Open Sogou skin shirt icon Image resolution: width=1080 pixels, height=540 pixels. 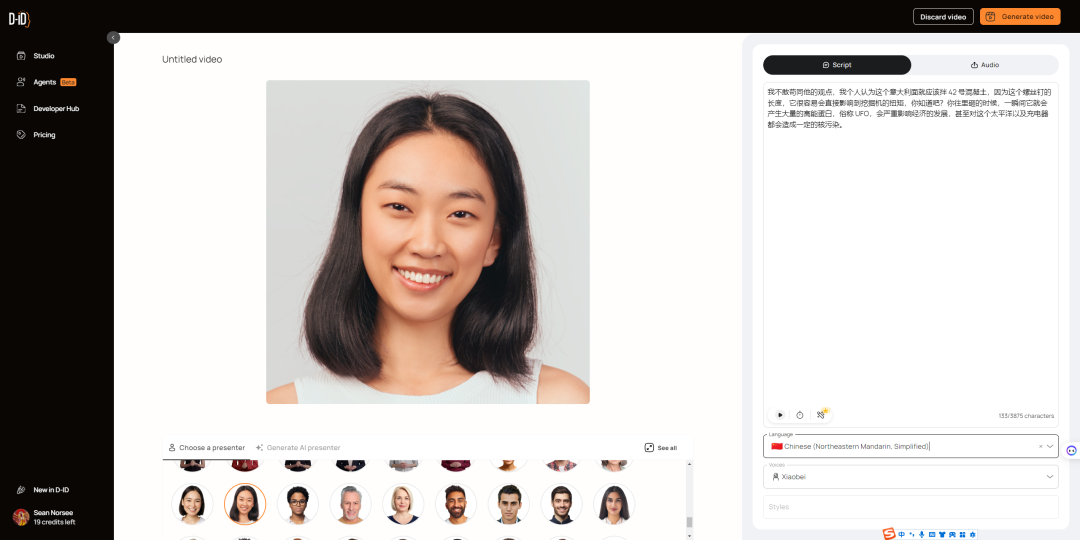[x=942, y=534]
